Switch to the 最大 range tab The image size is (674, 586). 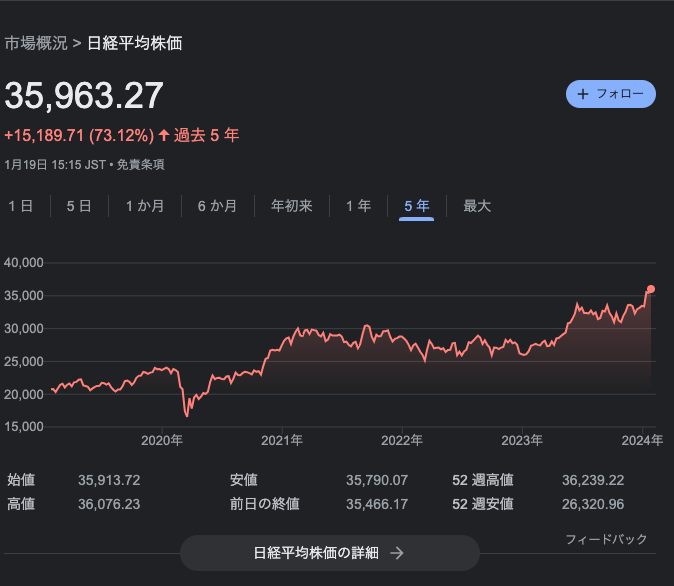click(477, 206)
